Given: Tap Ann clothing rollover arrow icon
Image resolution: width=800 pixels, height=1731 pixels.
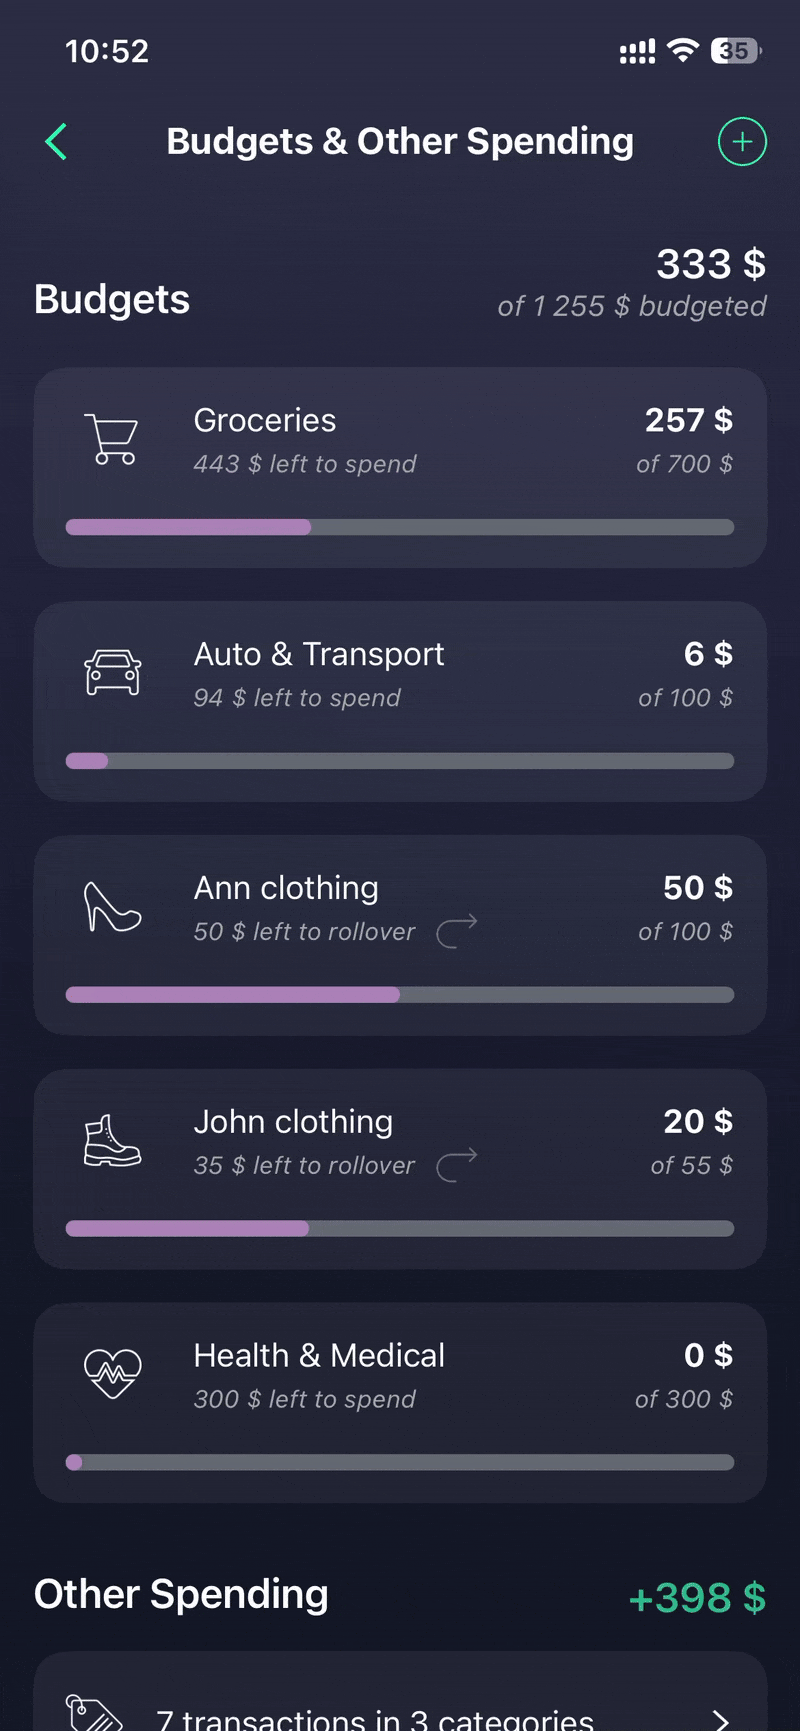Looking at the screenshot, I should [x=457, y=931].
